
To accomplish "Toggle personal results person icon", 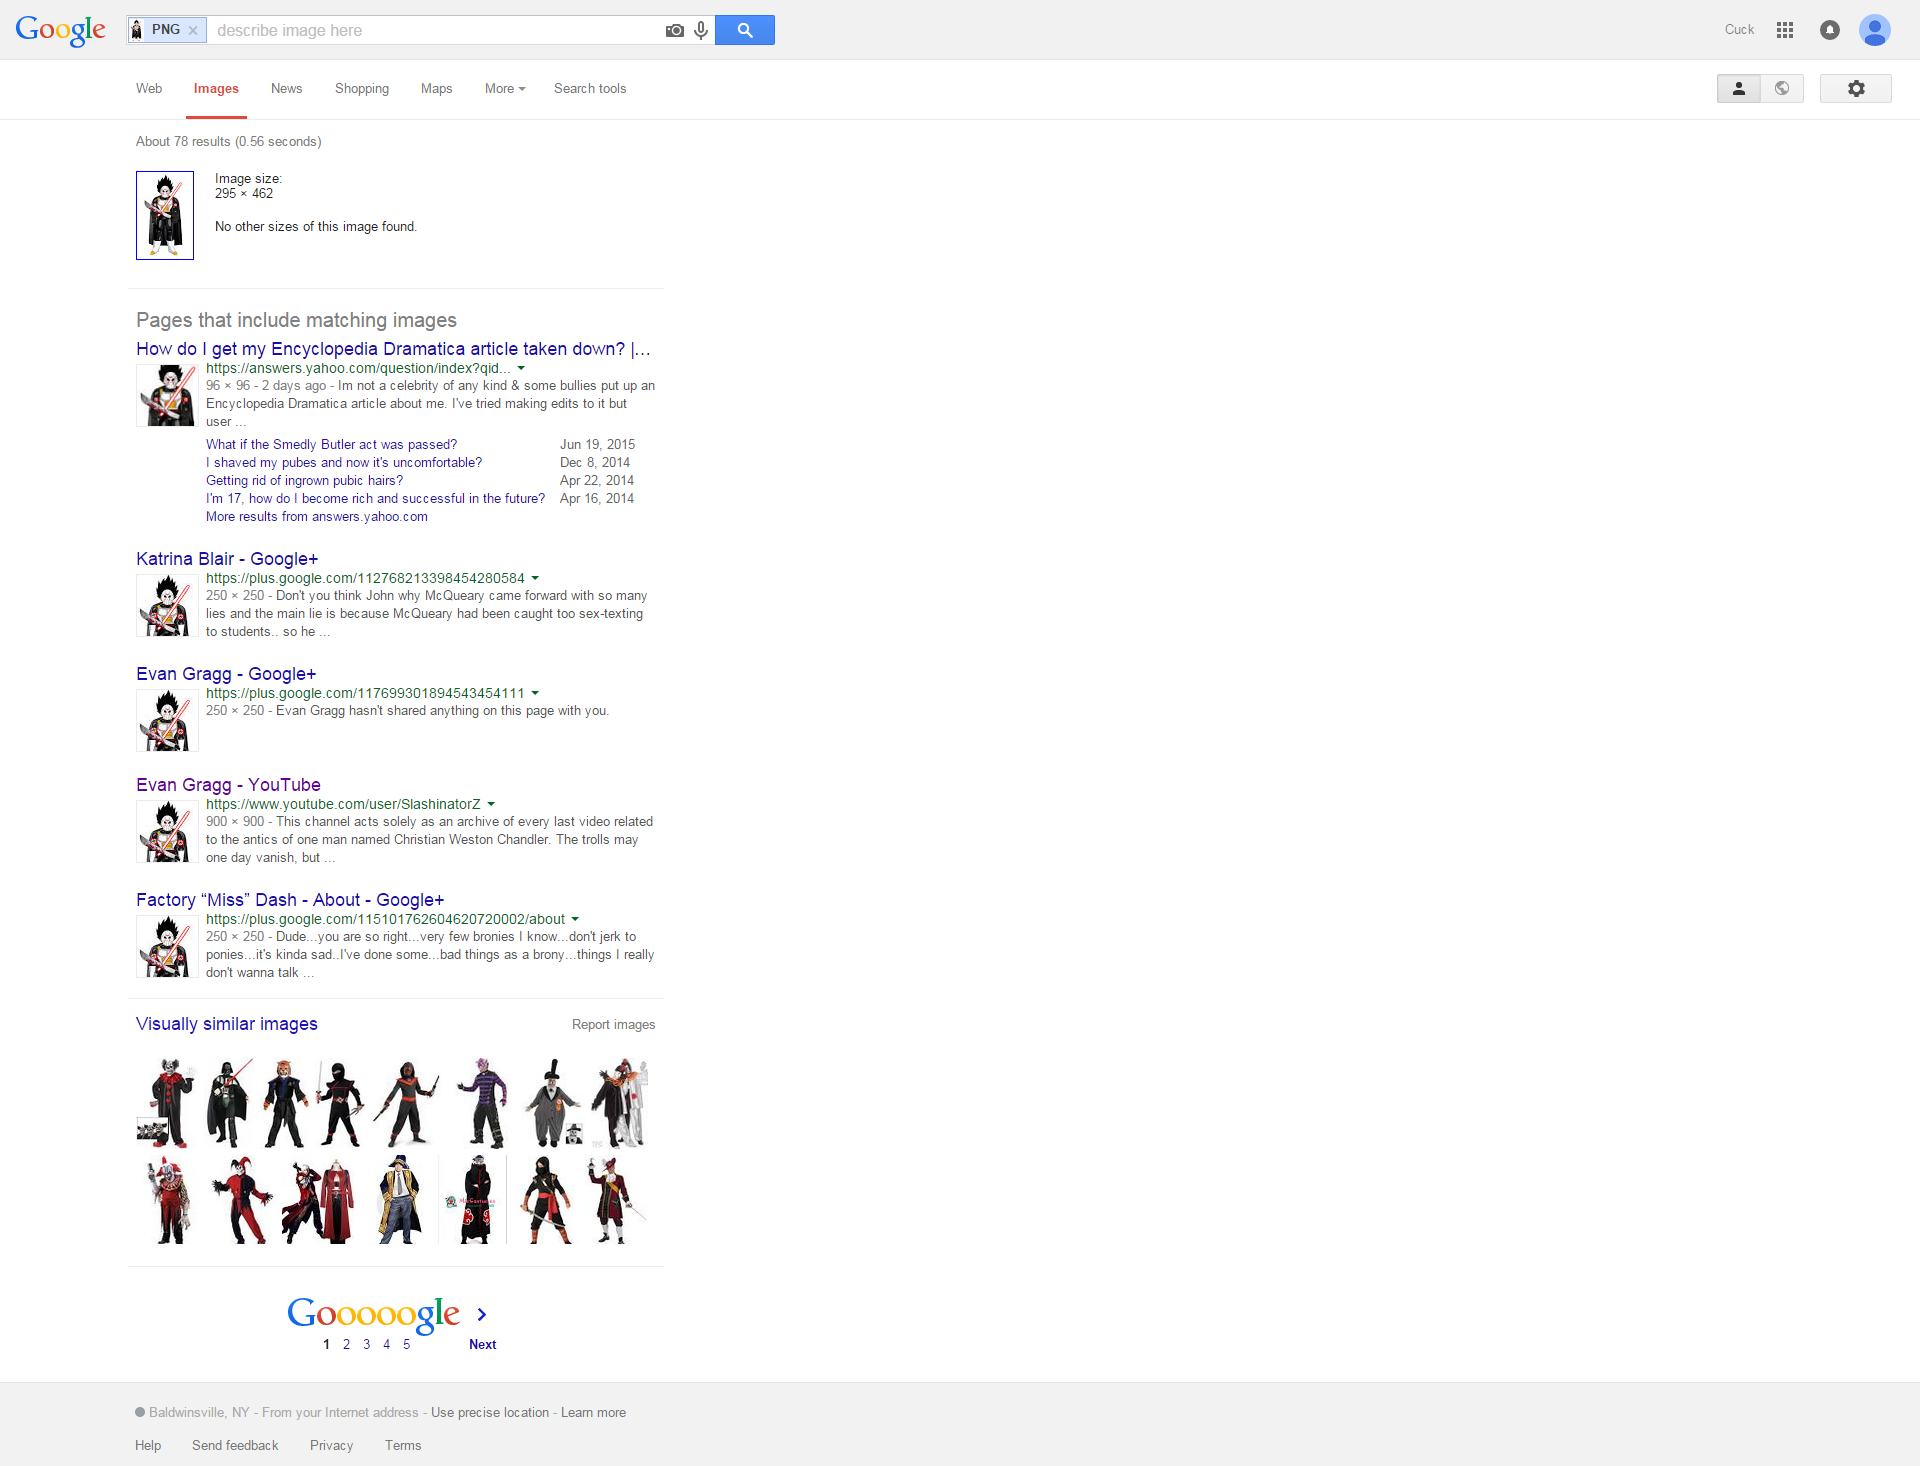I will (x=1739, y=89).
